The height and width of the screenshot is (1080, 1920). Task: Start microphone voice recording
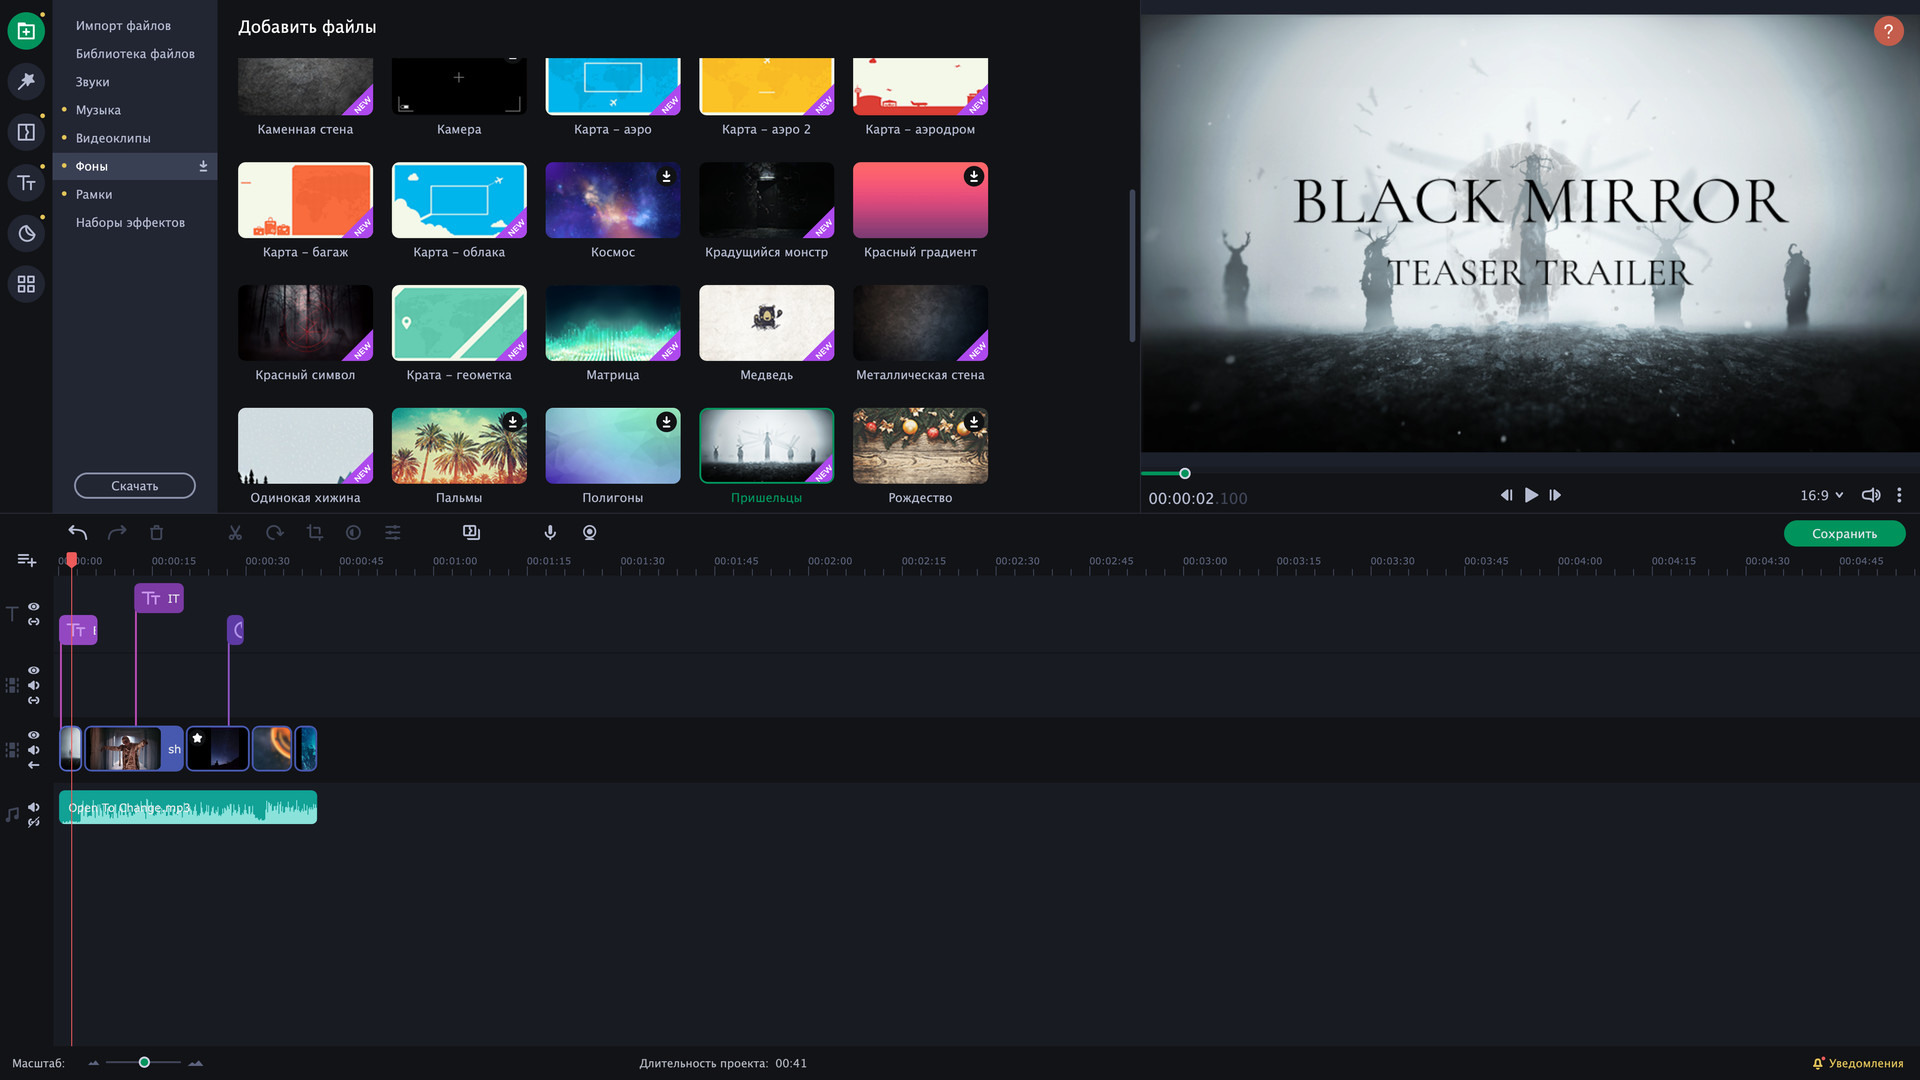550,533
